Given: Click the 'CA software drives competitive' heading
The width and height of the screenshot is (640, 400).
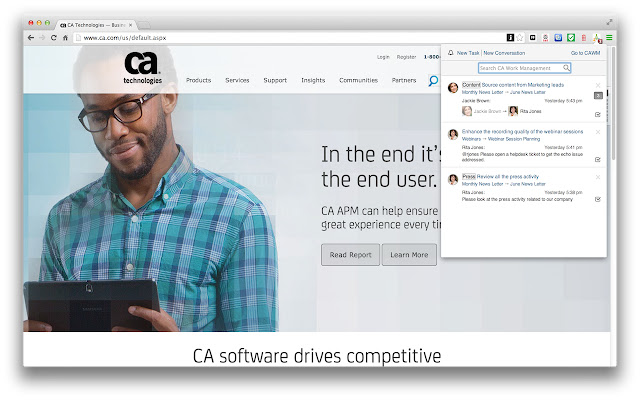Looking at the screenshot, I should click(317, 356).
